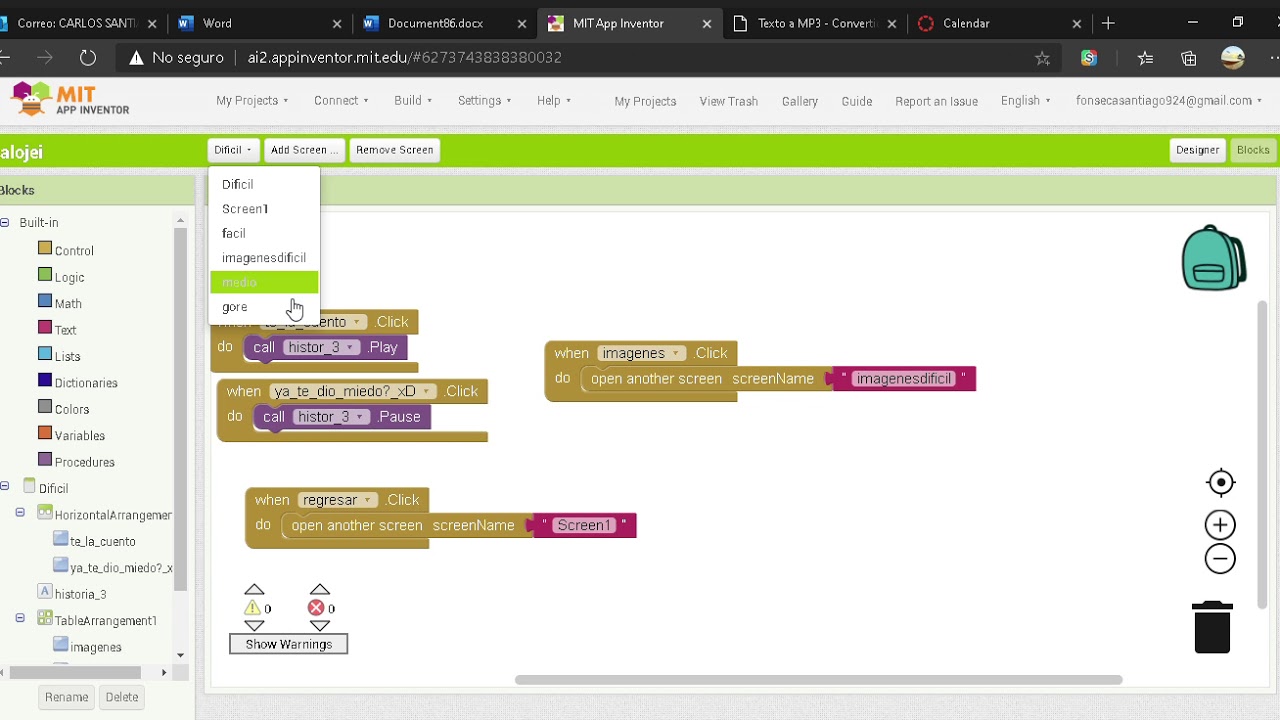This screenshot has height=720, width=1280.
Task: Switch to the Designer view
Action: coord(1197,150)
